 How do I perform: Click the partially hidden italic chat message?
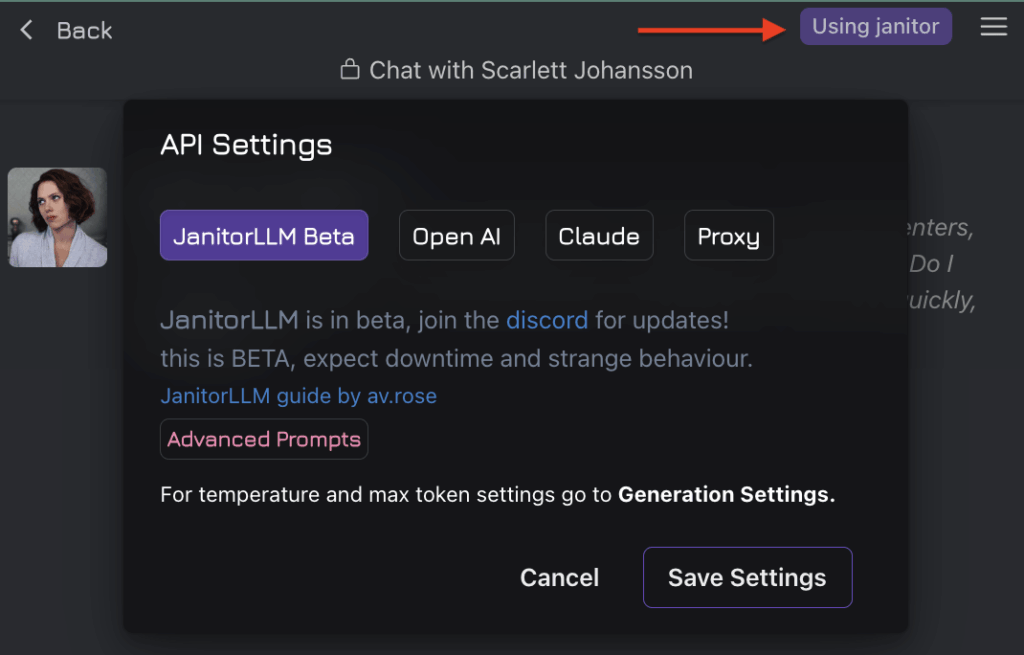pyautogui.click(x=940, y=264)
